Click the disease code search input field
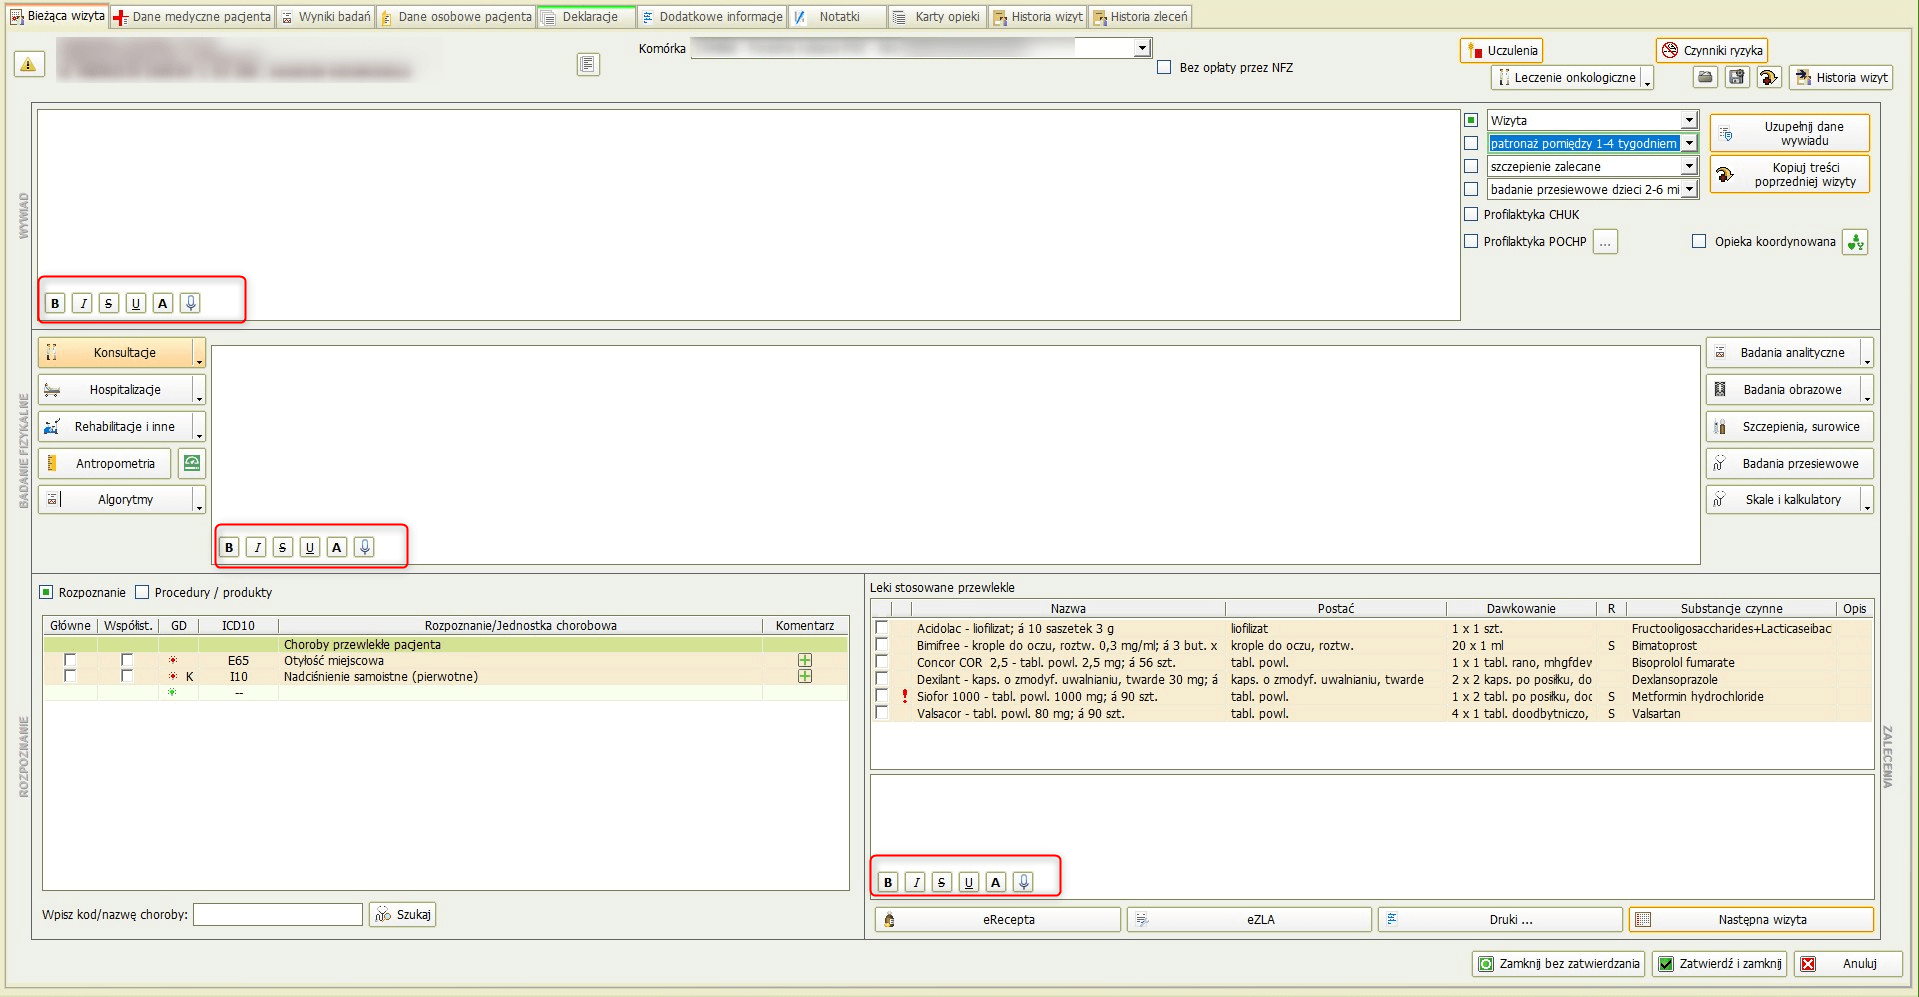This screenshot has width=1919, height=997. [278, 914]
